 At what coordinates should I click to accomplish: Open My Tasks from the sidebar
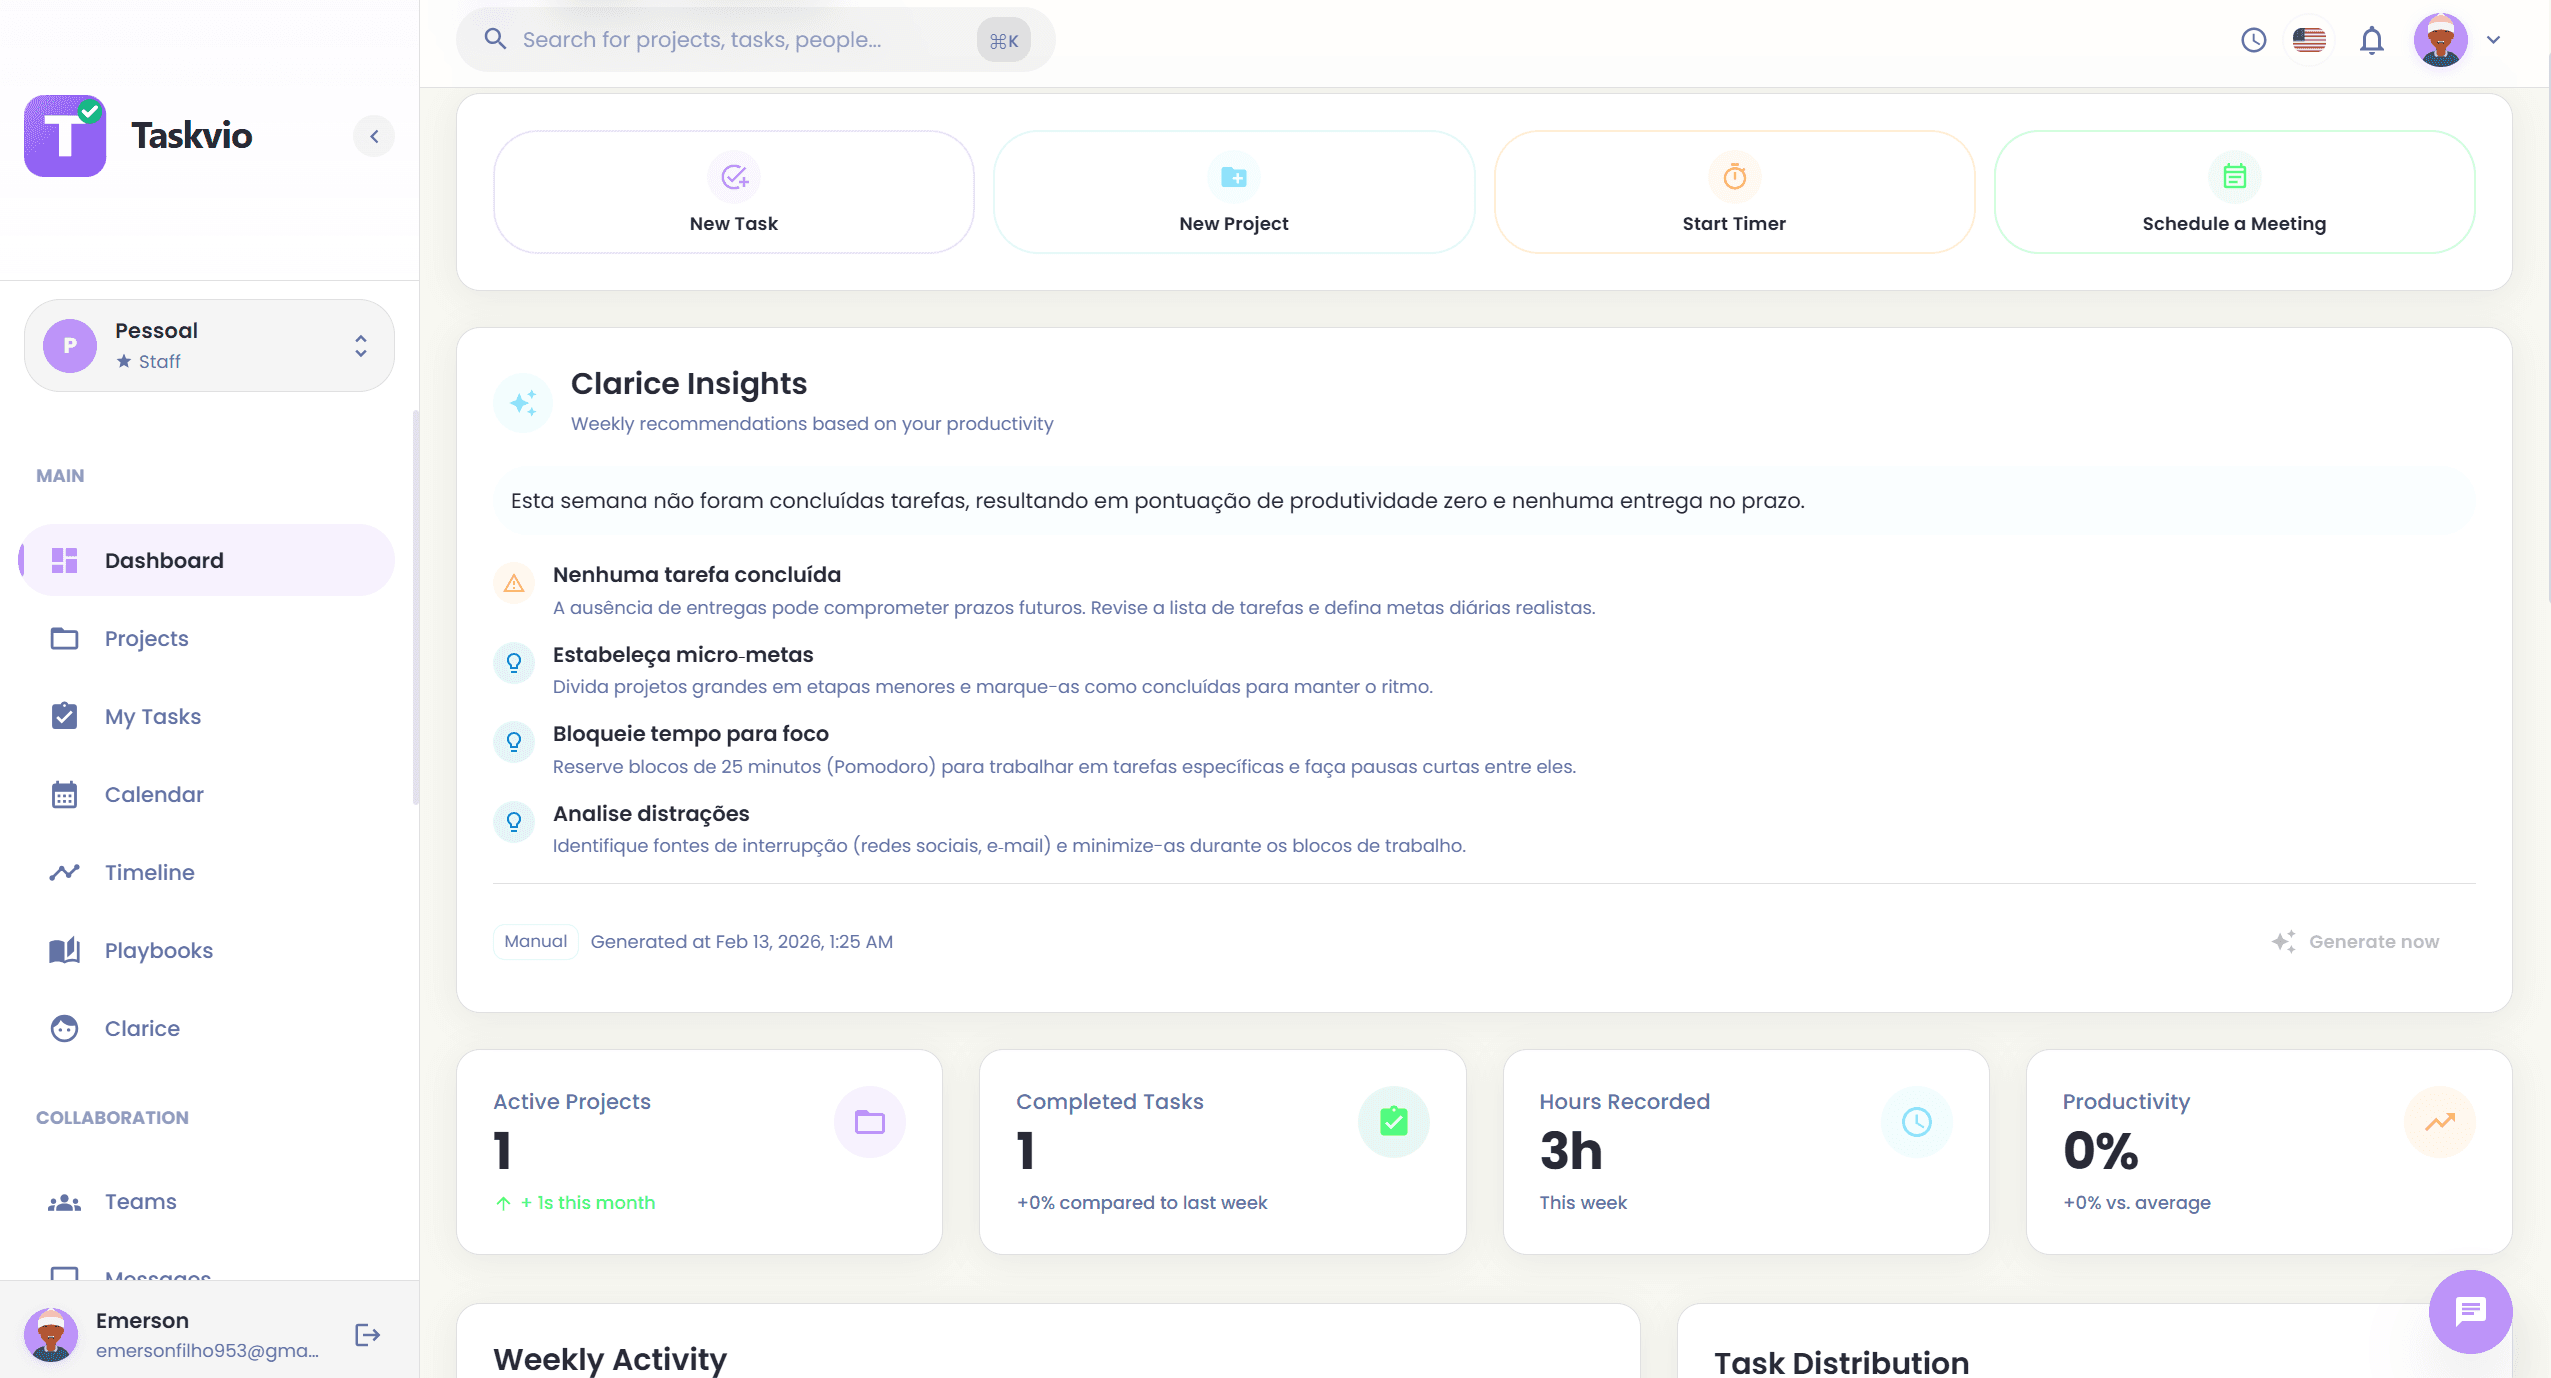[152, 716]
